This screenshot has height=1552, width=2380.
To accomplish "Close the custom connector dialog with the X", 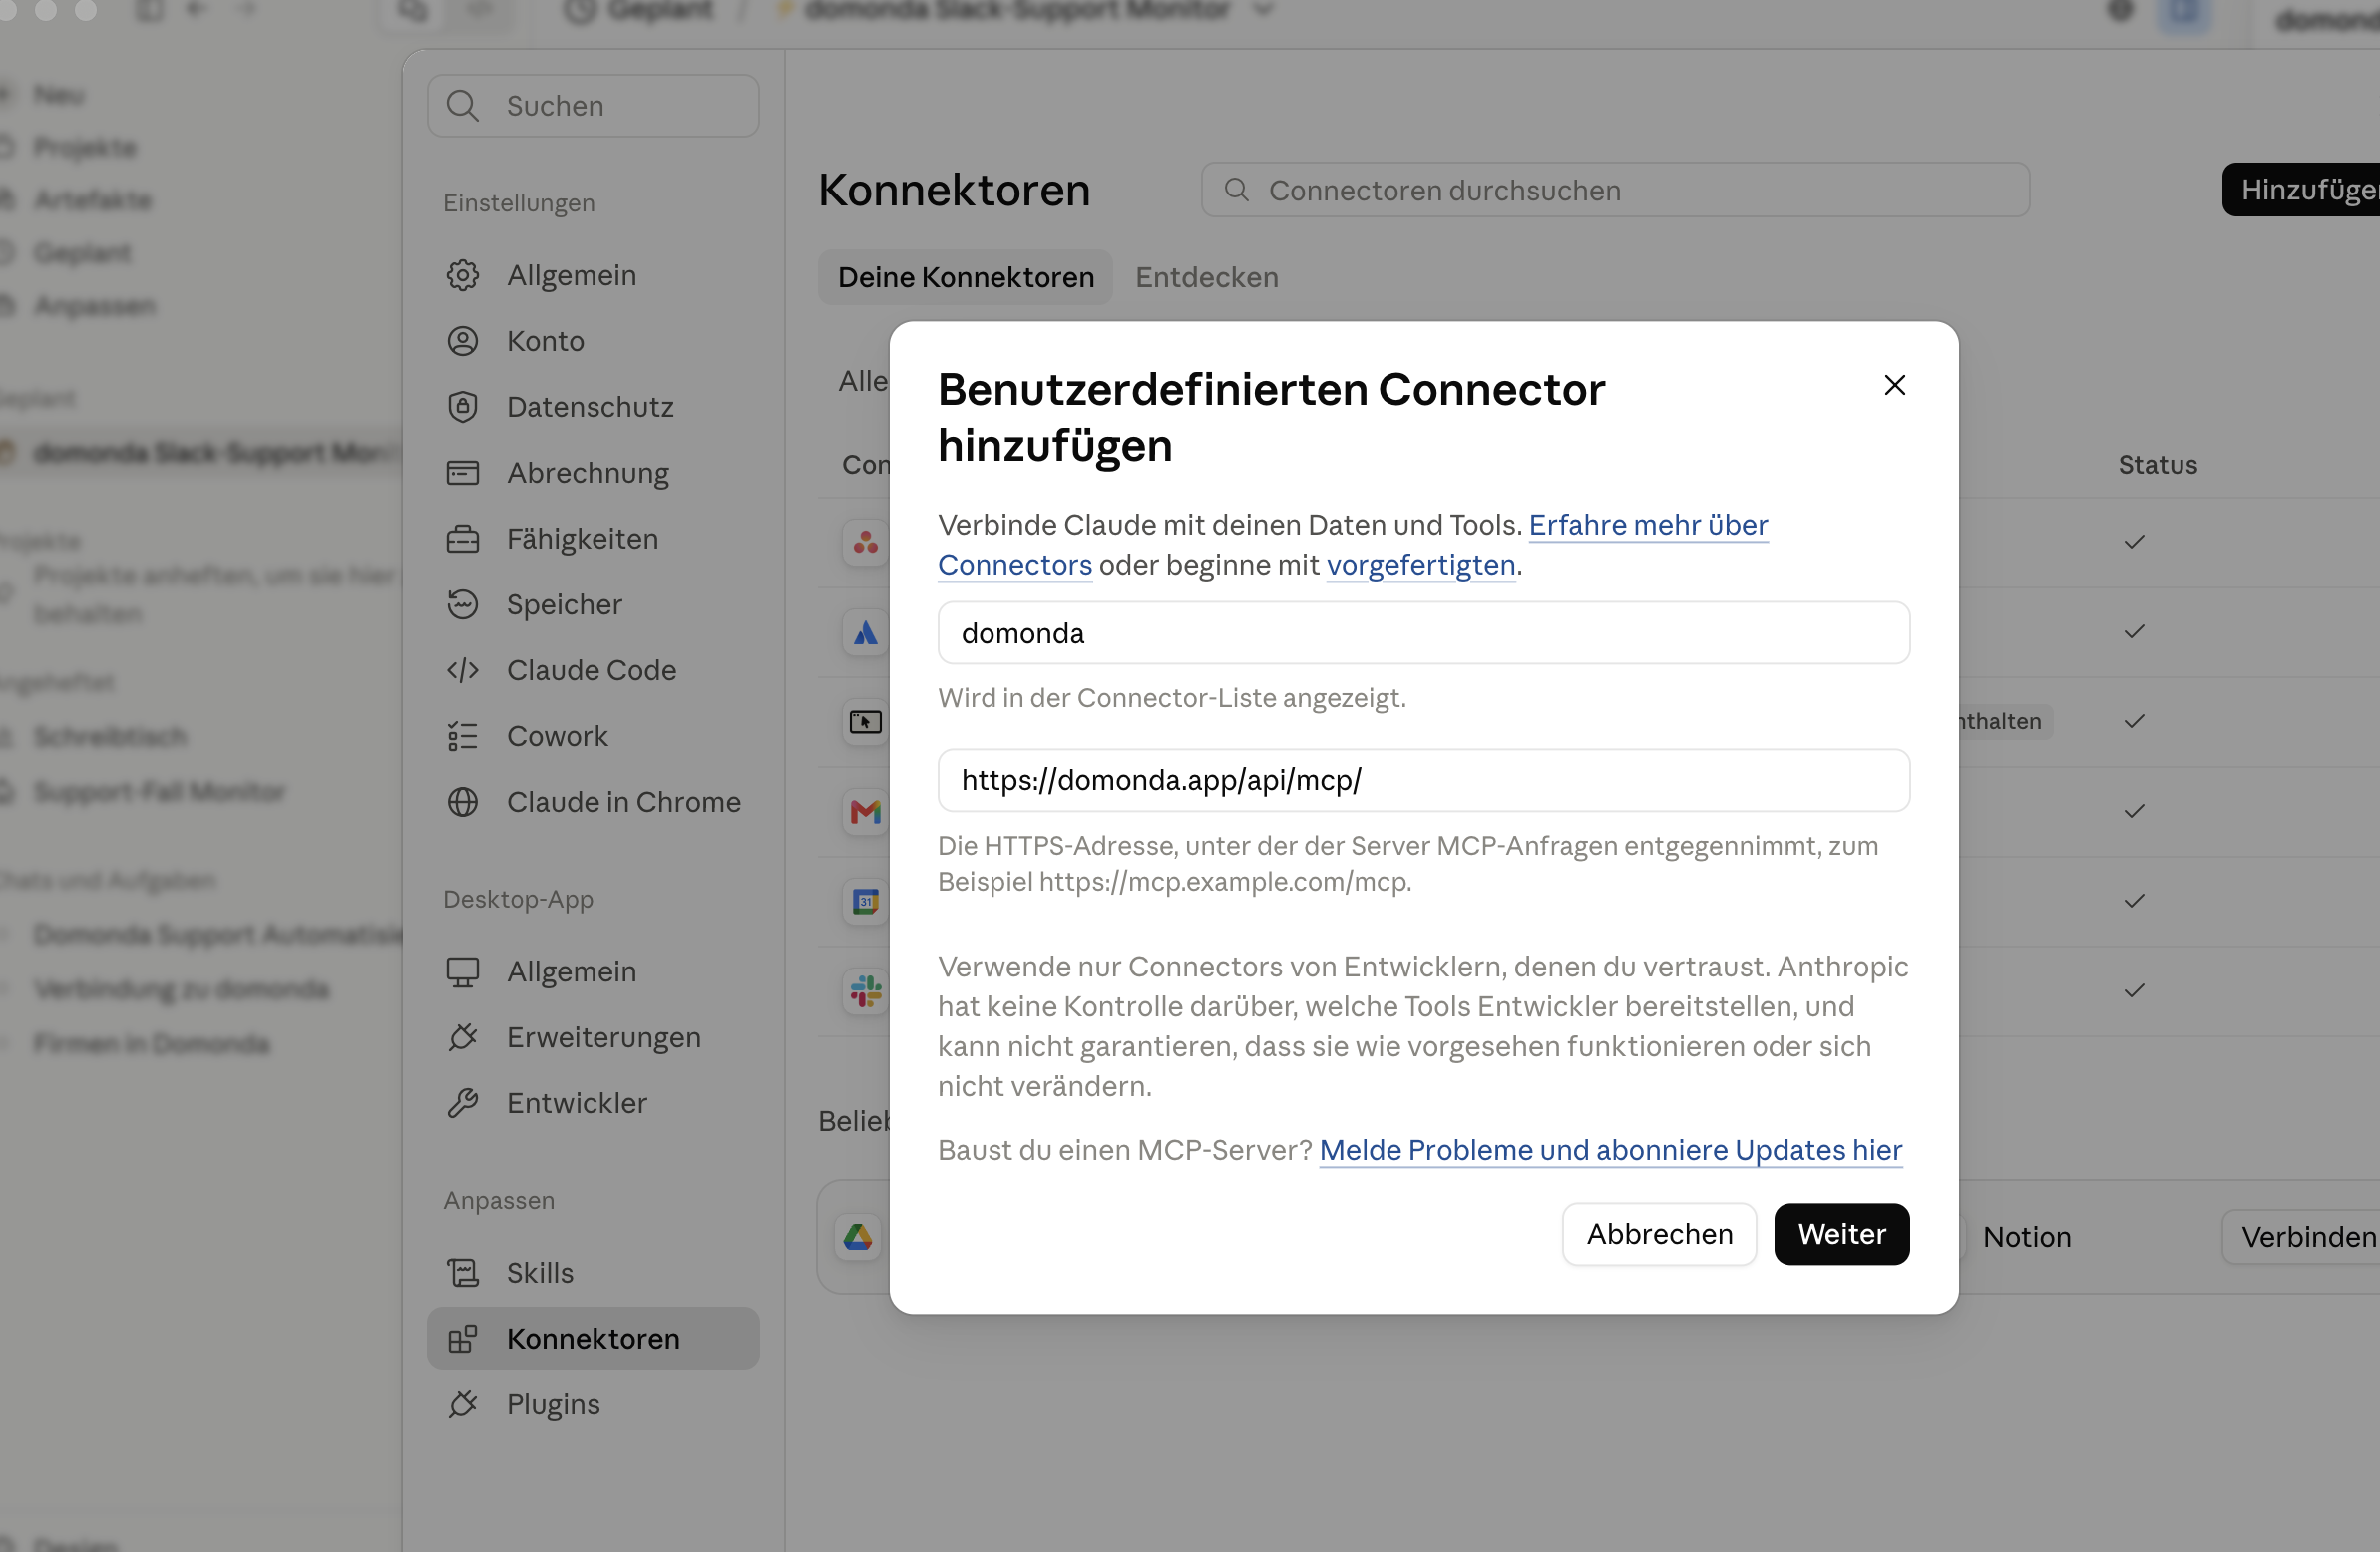I will (1894, 385).
